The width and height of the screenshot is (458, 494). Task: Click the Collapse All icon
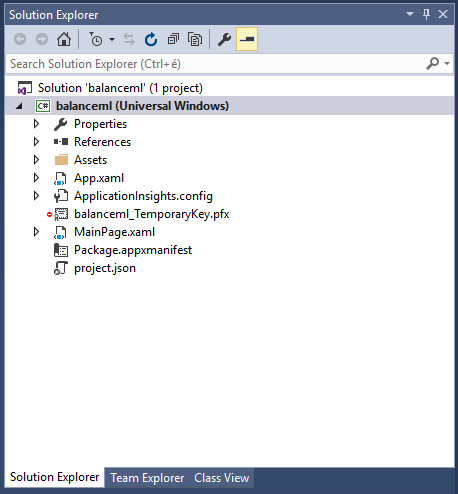click(173, 39)
